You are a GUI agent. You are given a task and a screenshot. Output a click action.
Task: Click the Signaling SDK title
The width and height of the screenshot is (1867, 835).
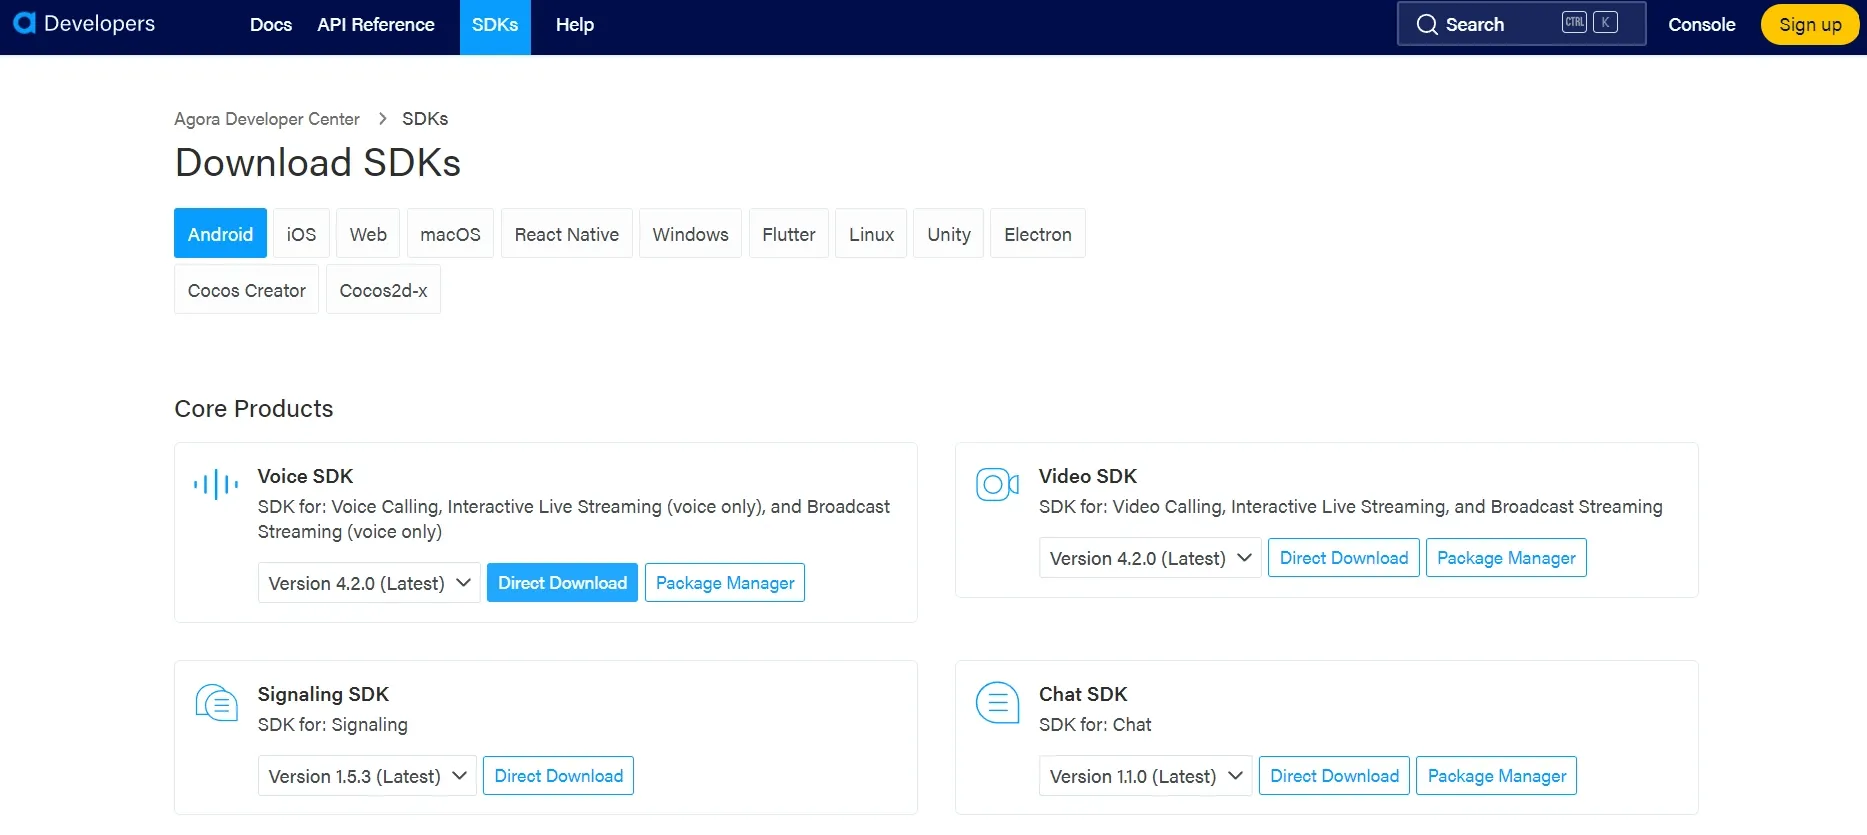pyautogui.click(x=323, y=694)
